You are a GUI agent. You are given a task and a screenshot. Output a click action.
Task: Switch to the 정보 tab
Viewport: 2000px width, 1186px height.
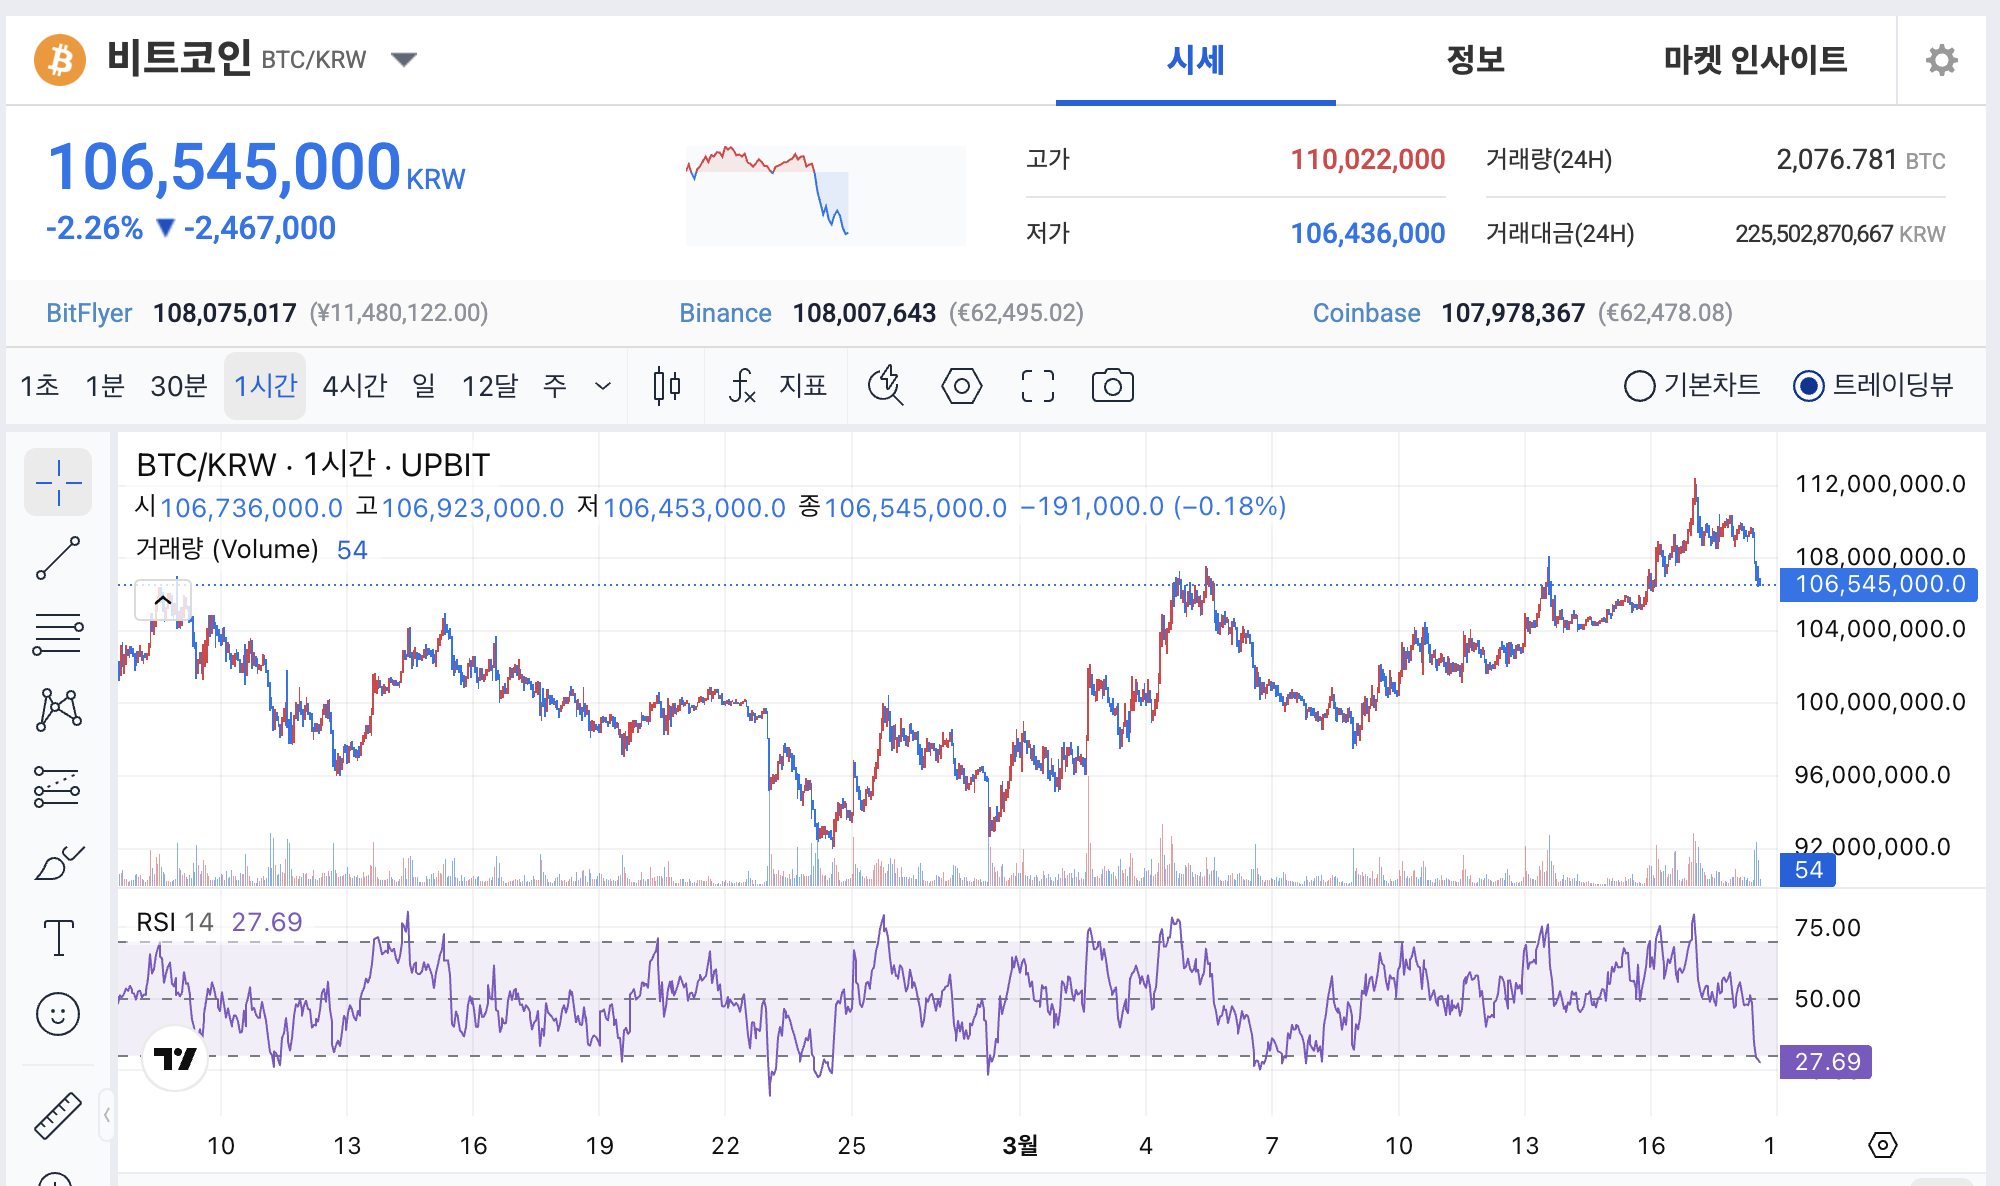(x=1475, y=60)
